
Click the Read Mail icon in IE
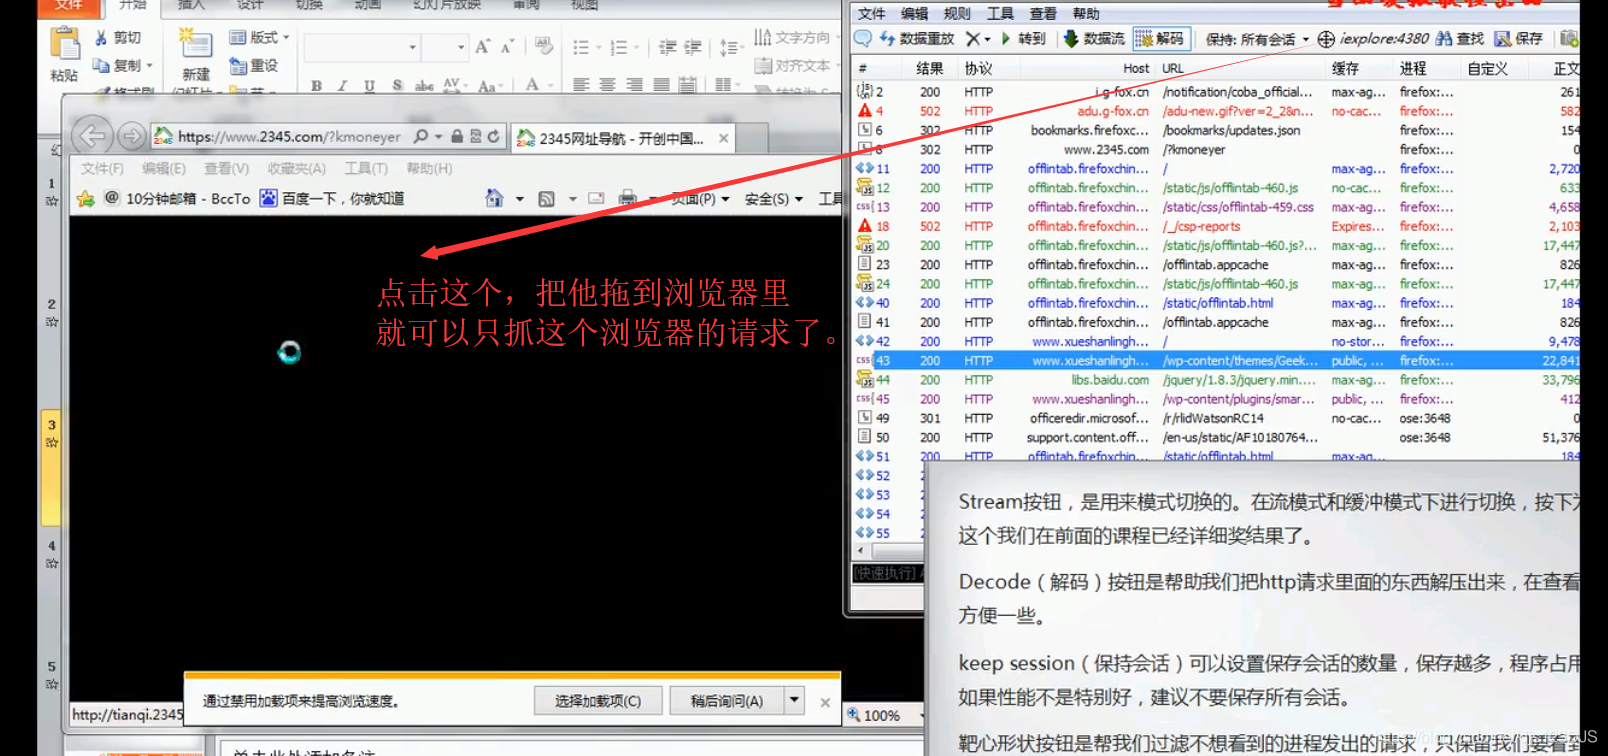pos(596,198)
